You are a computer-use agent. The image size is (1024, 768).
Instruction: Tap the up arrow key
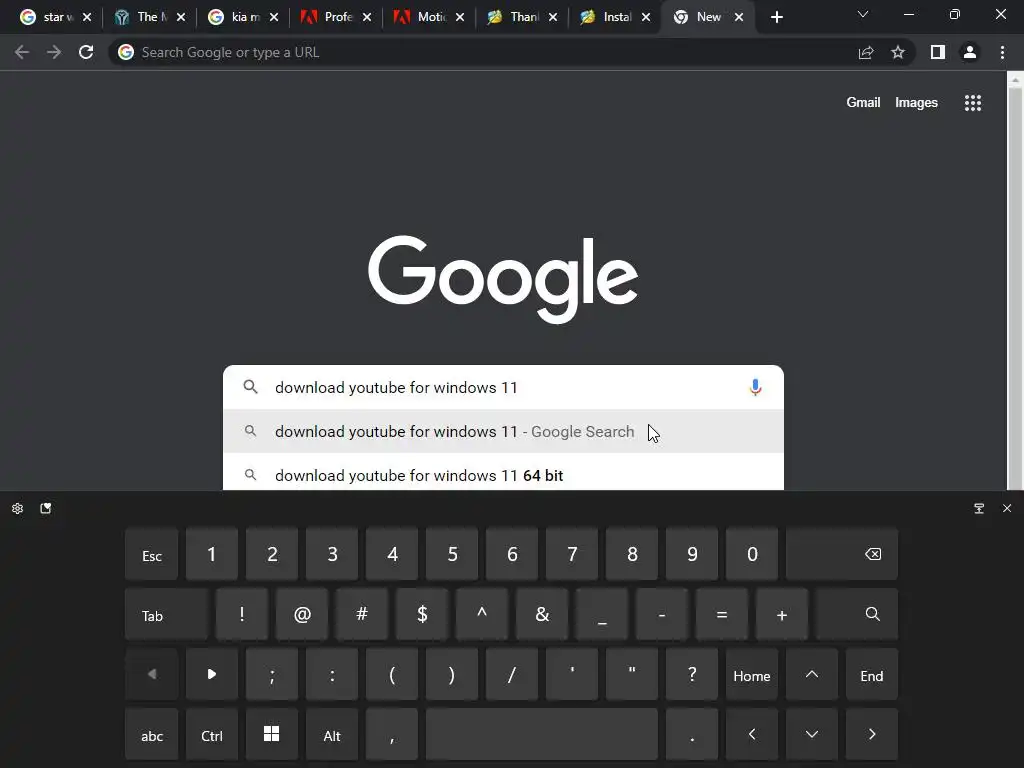812,675
